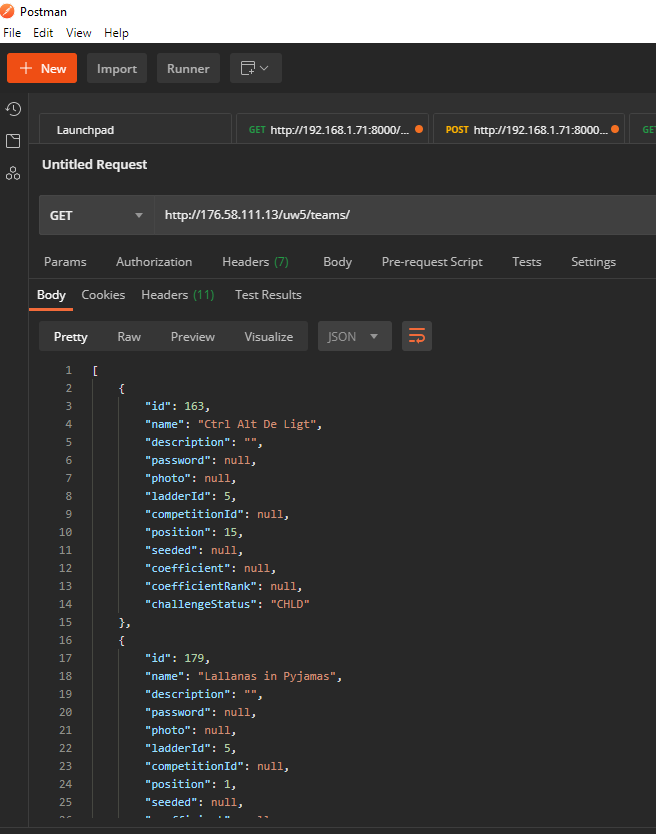The image size is (656, 834).
Task: Open the Edit menu
Action: pos(43,33)
